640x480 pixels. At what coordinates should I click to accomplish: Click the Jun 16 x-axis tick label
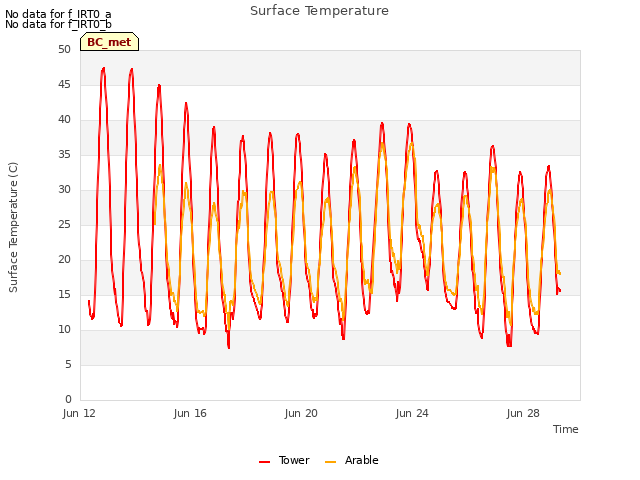click(x=190, y=413)
